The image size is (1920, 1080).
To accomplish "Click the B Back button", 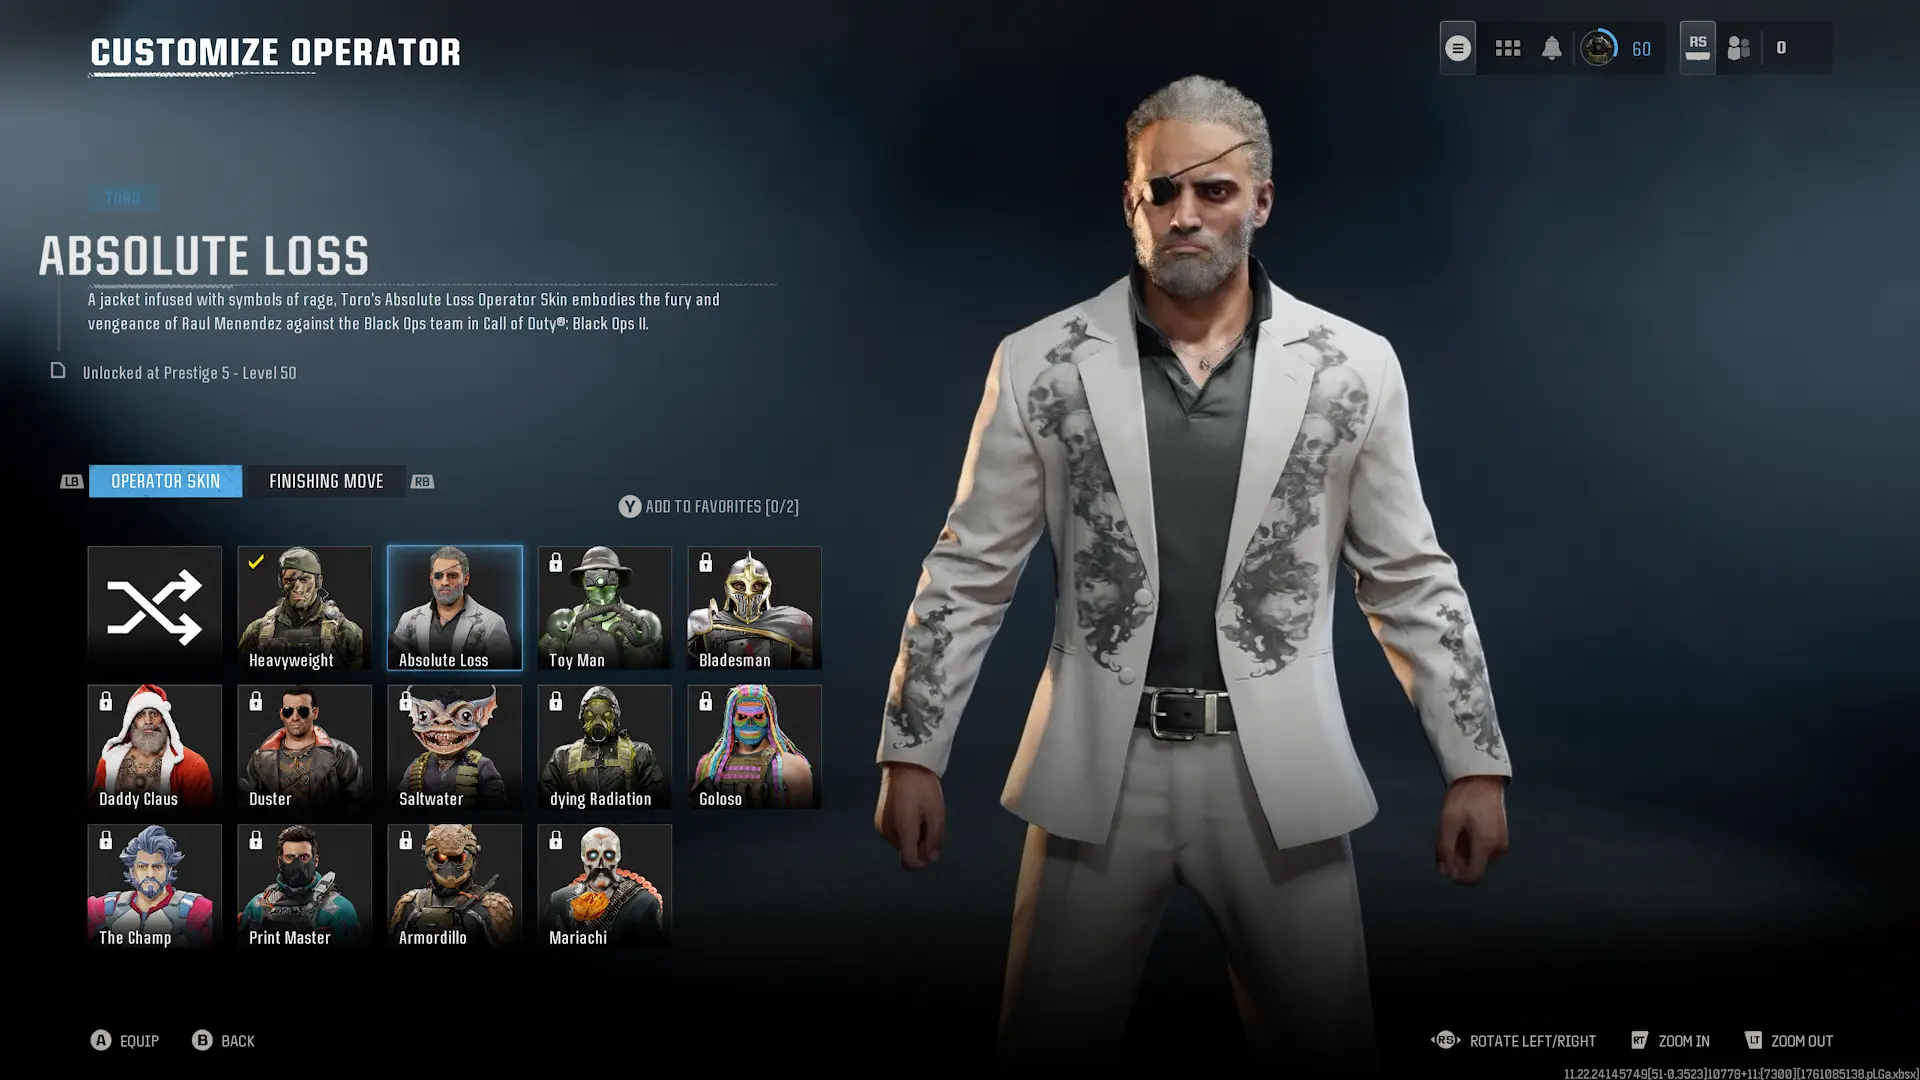I will pos(223,1041).
